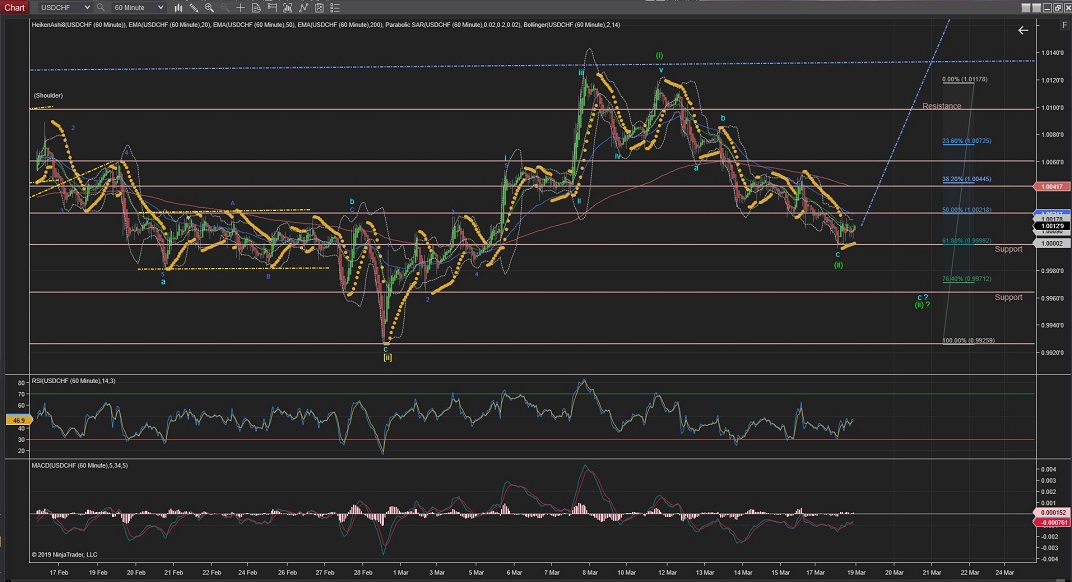The width and height of the screenshot is (1072, 582).
Task: Click the Resistance line label
Action: [x=941, y=106]
